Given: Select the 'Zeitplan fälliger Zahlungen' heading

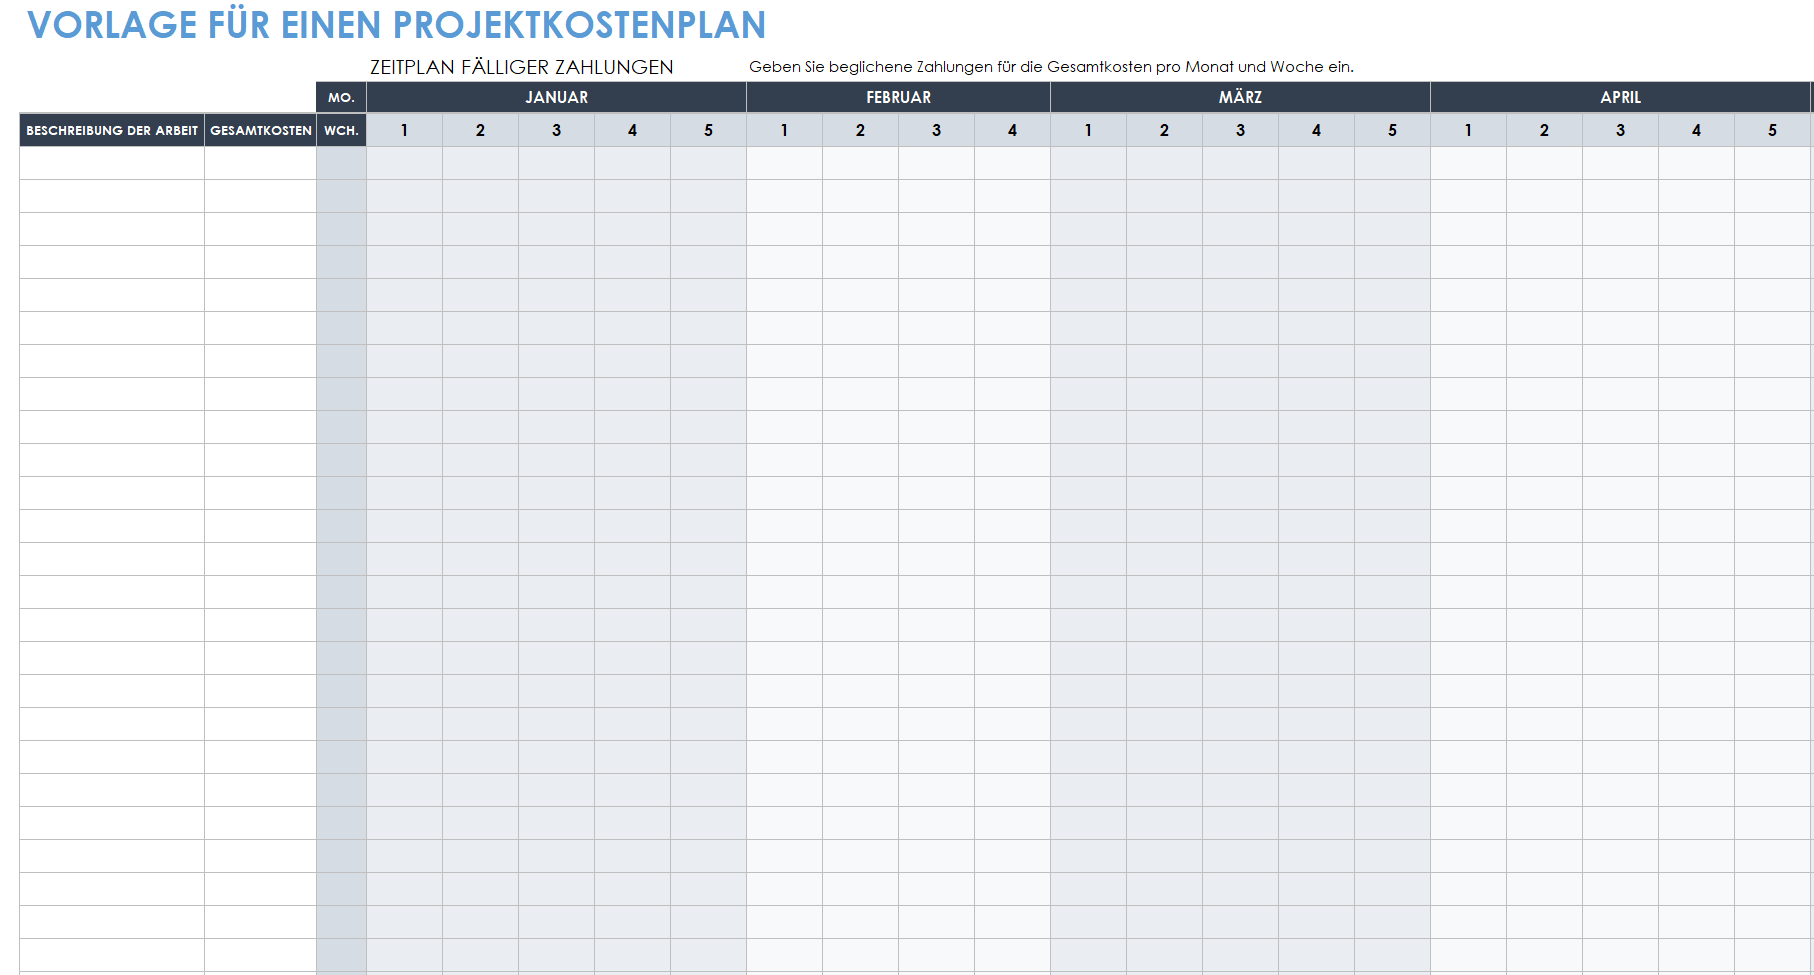Looking at the screenshot, I should pos(522,67).
